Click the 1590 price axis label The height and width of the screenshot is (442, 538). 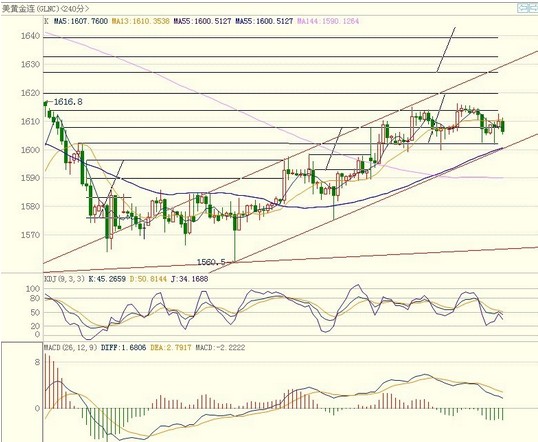tap(30, 178)
